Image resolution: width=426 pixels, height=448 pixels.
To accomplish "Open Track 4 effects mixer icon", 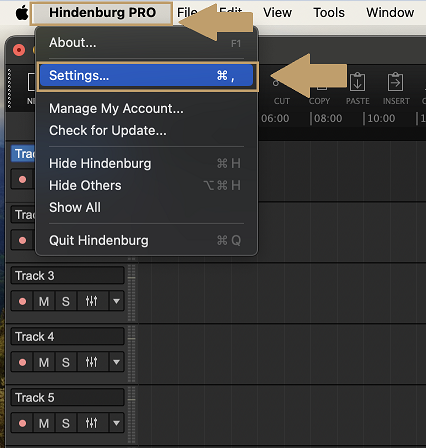I will point(91,362).
